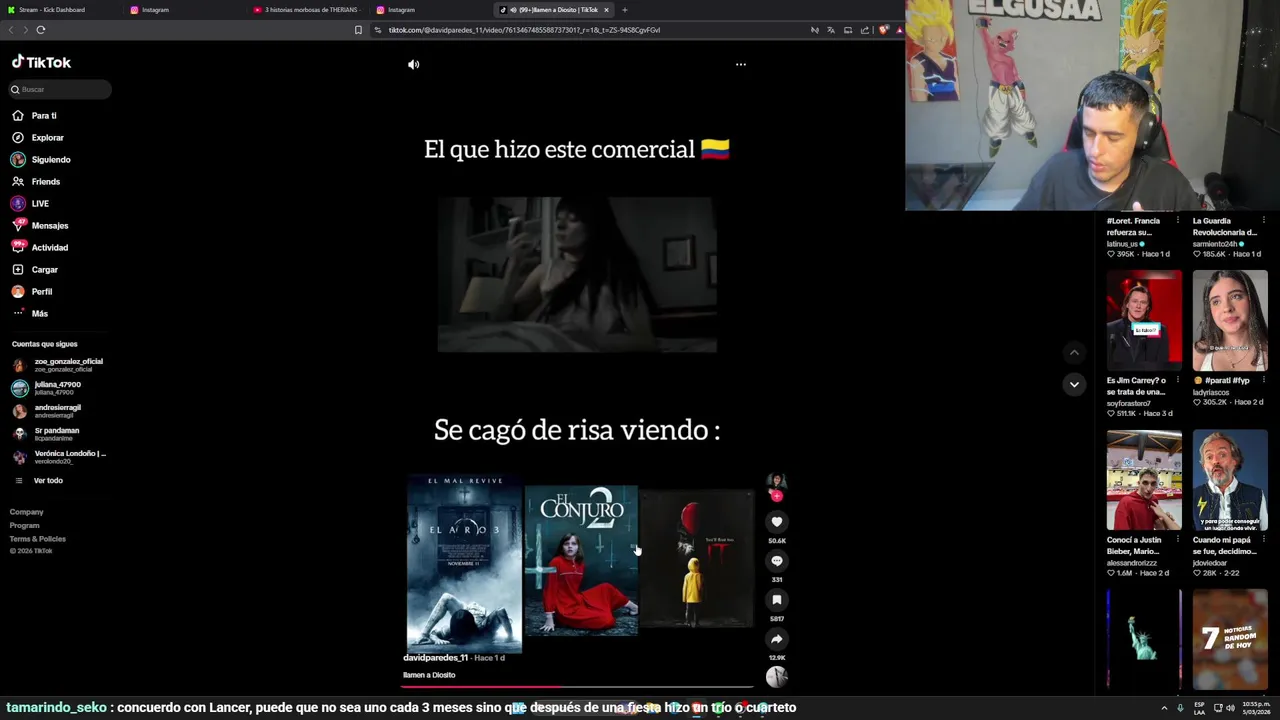Go to next video with down arrow

point(1074,384)
